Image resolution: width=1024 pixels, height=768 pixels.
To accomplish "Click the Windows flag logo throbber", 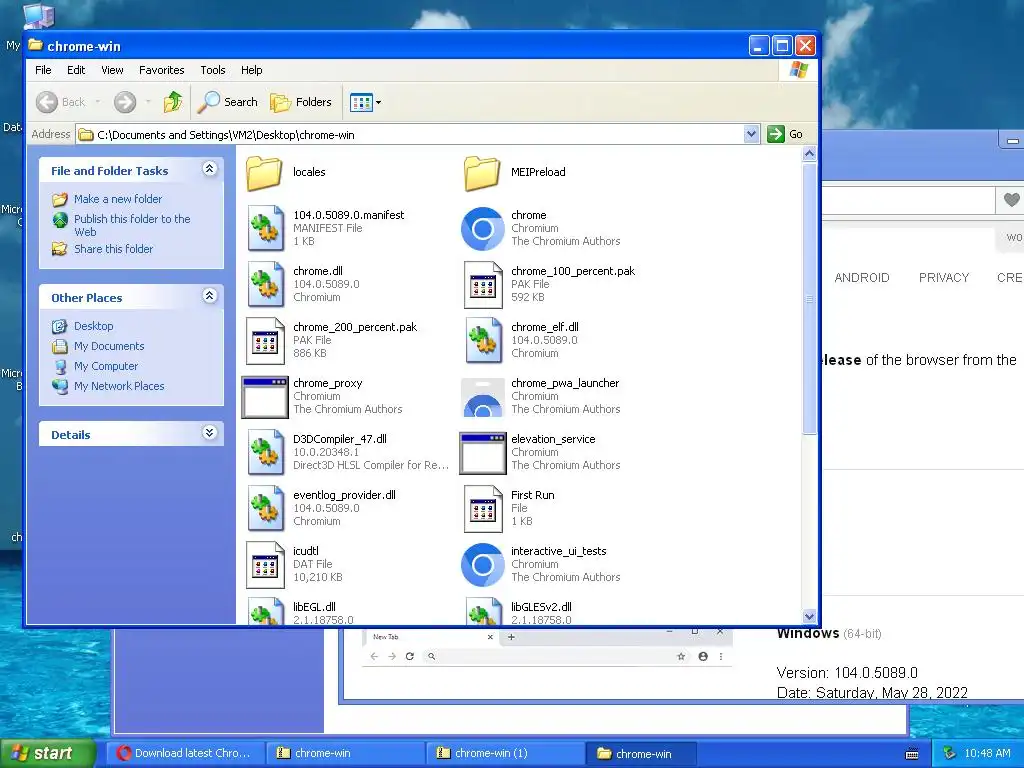I will pyautogui.click(x=798, y=70).
